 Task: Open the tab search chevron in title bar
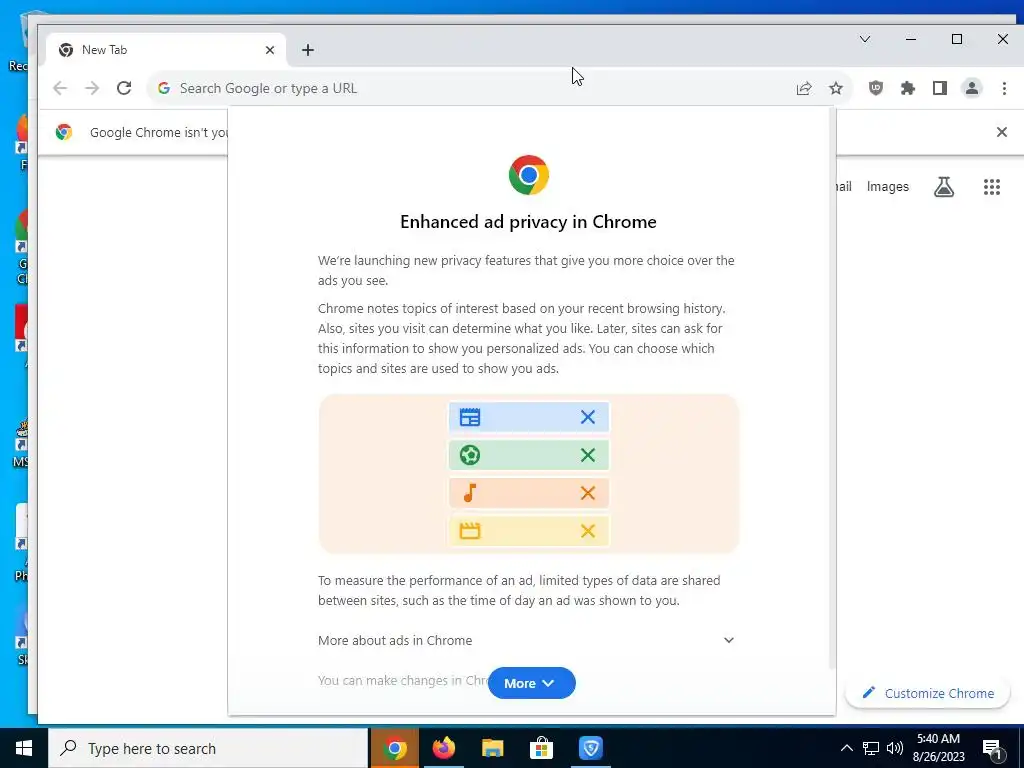click(865, 39)
